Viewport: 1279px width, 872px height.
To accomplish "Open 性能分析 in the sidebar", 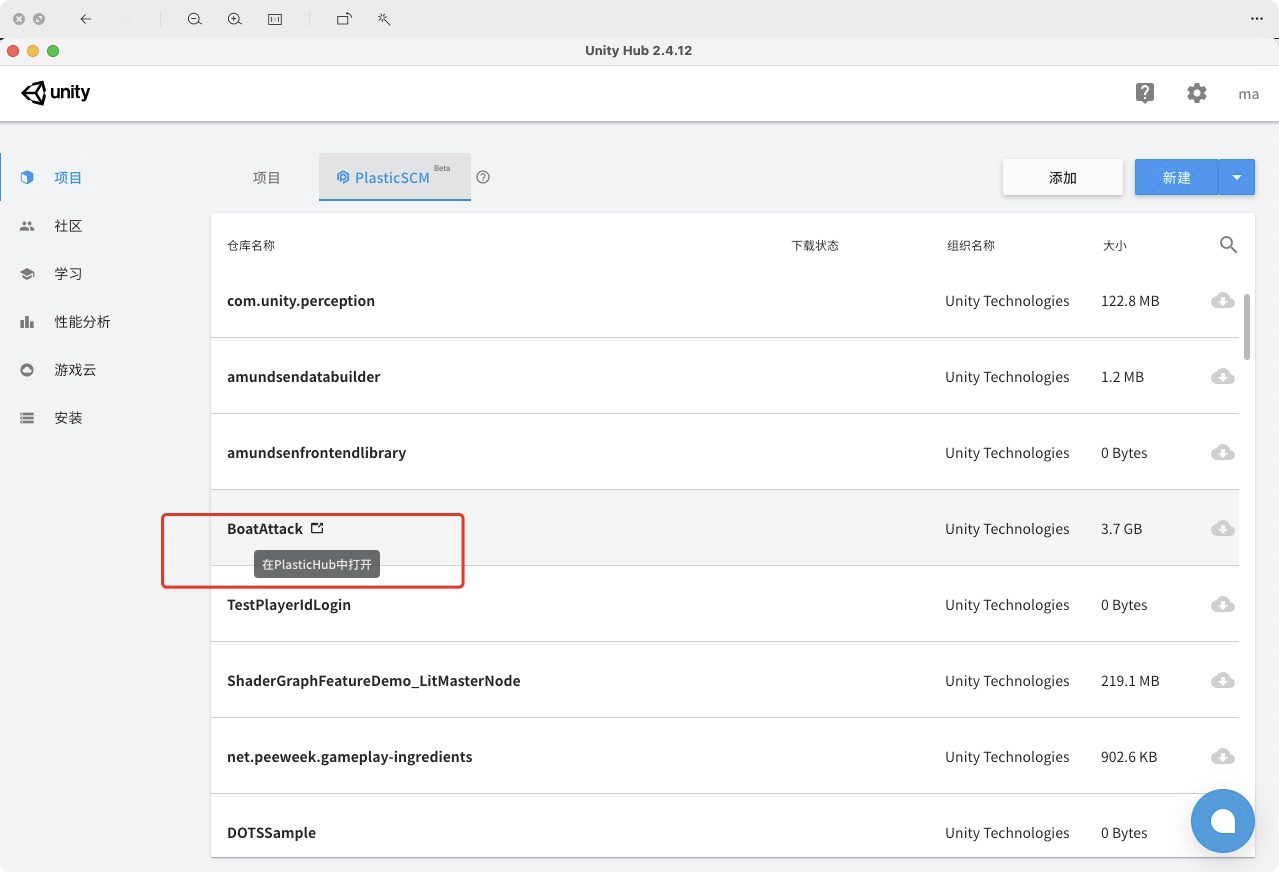I will 82,322.
